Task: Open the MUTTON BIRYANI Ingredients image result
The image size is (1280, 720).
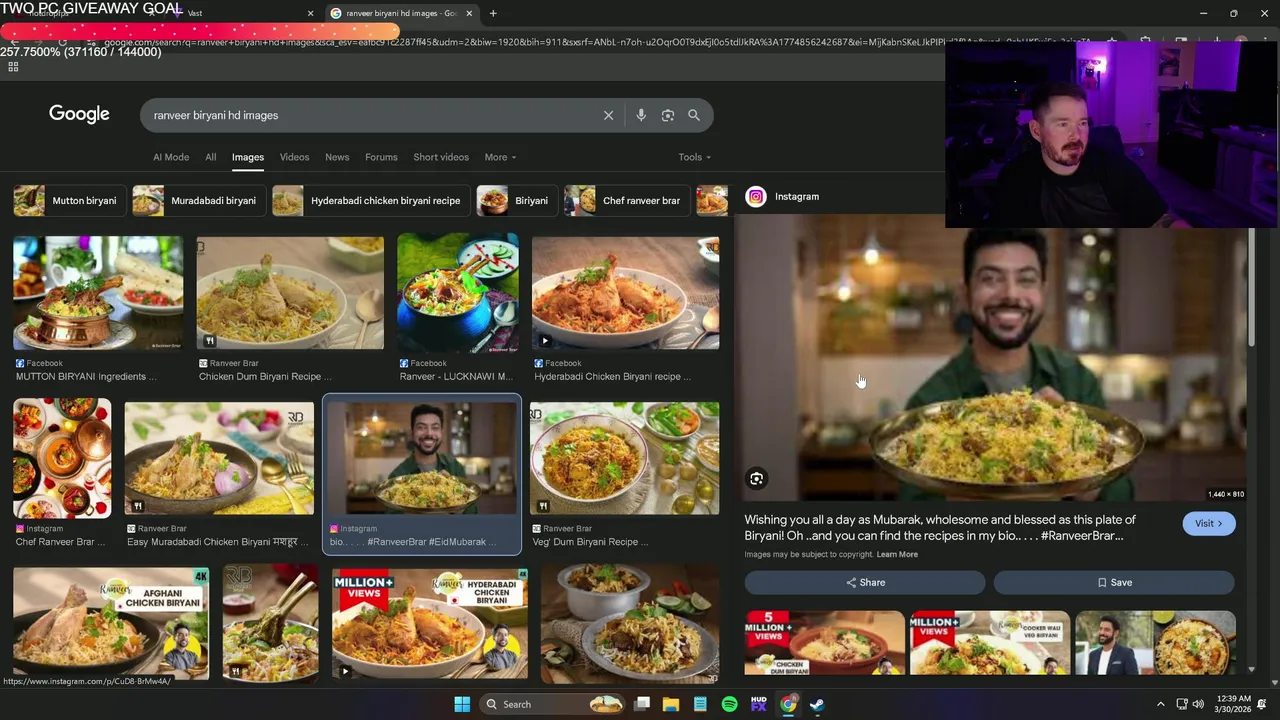Action: click(98, 293)
